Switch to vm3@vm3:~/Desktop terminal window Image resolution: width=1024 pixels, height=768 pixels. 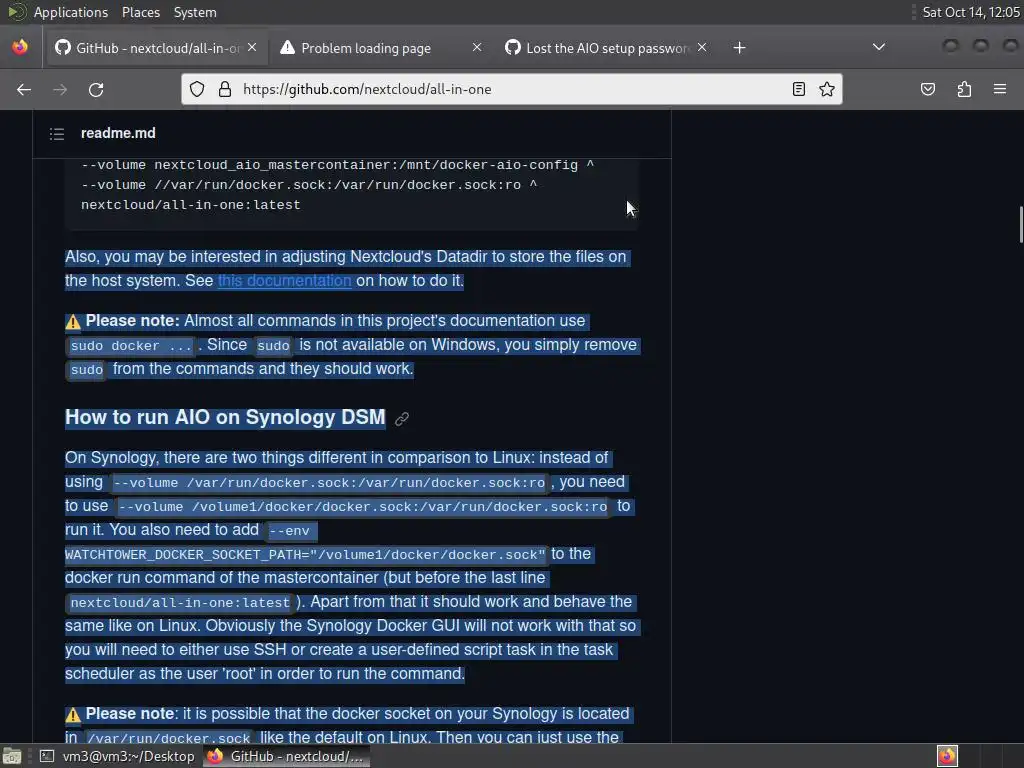(x=118, y=756)
